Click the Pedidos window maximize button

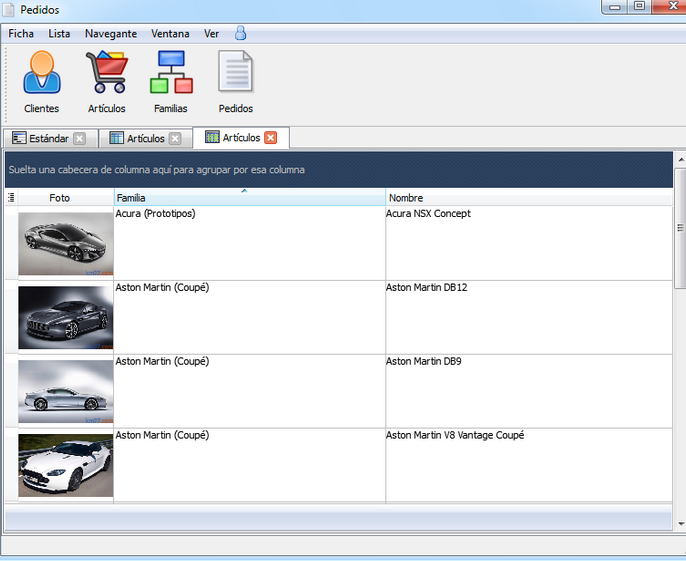click(x=639, y=6)
